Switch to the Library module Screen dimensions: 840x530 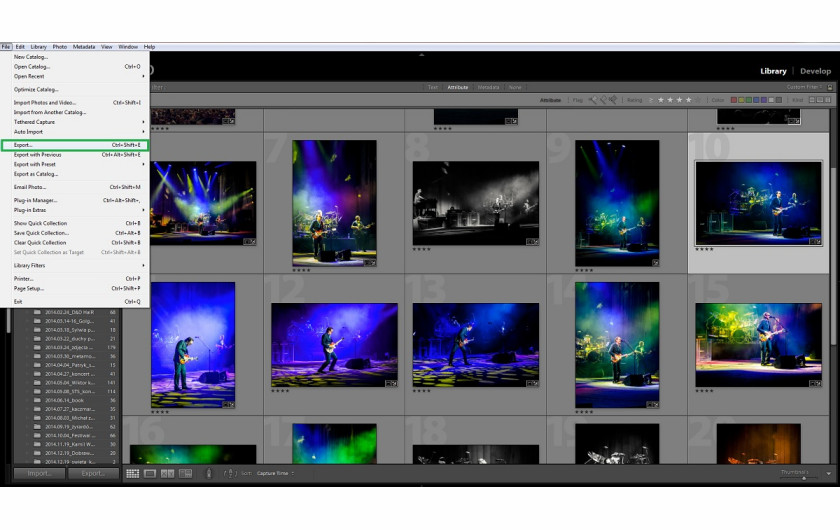click(x=773, y=71)
